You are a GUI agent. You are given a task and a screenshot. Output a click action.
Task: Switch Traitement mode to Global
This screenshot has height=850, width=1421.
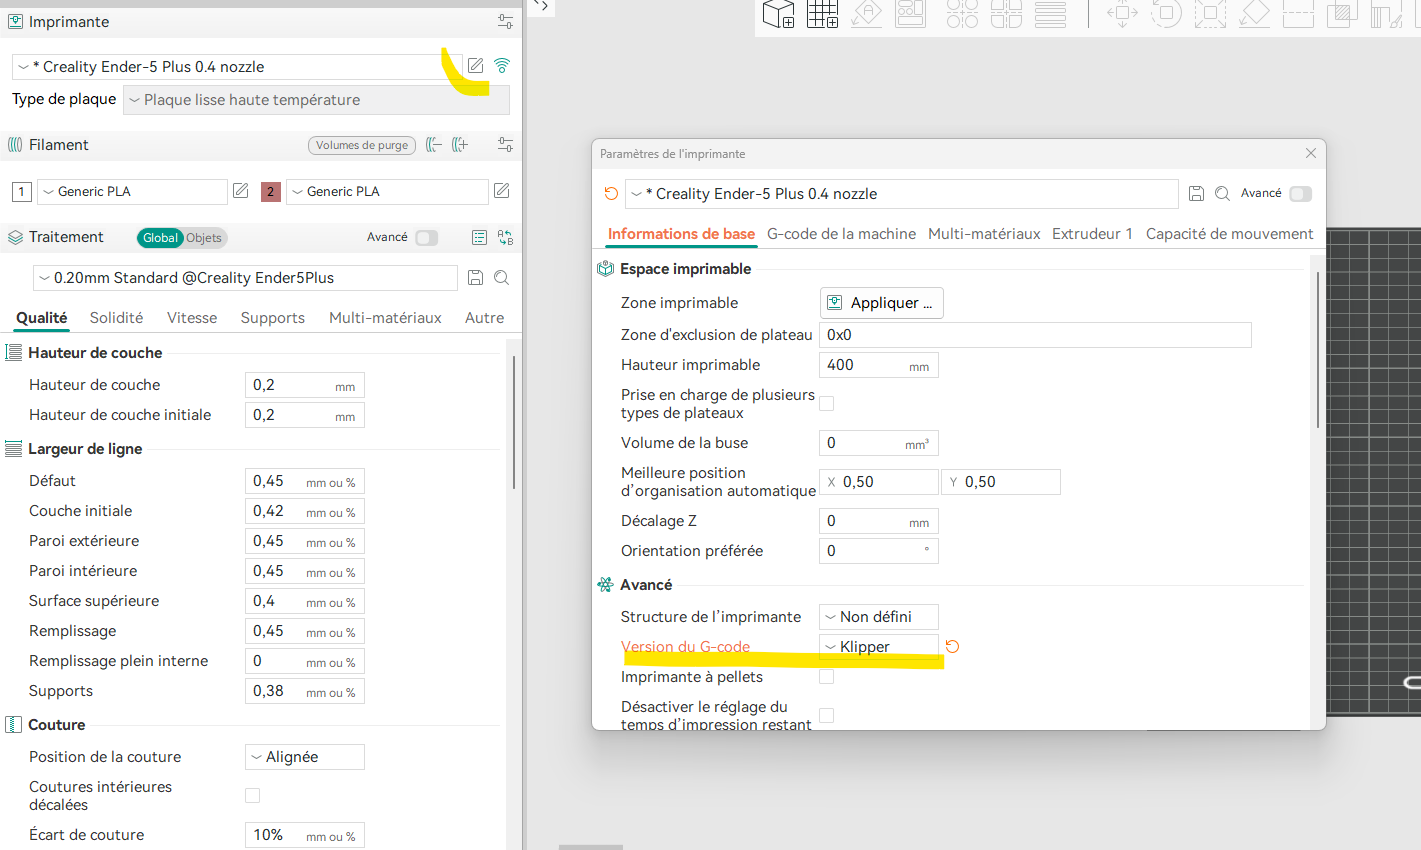coord(160,238)
